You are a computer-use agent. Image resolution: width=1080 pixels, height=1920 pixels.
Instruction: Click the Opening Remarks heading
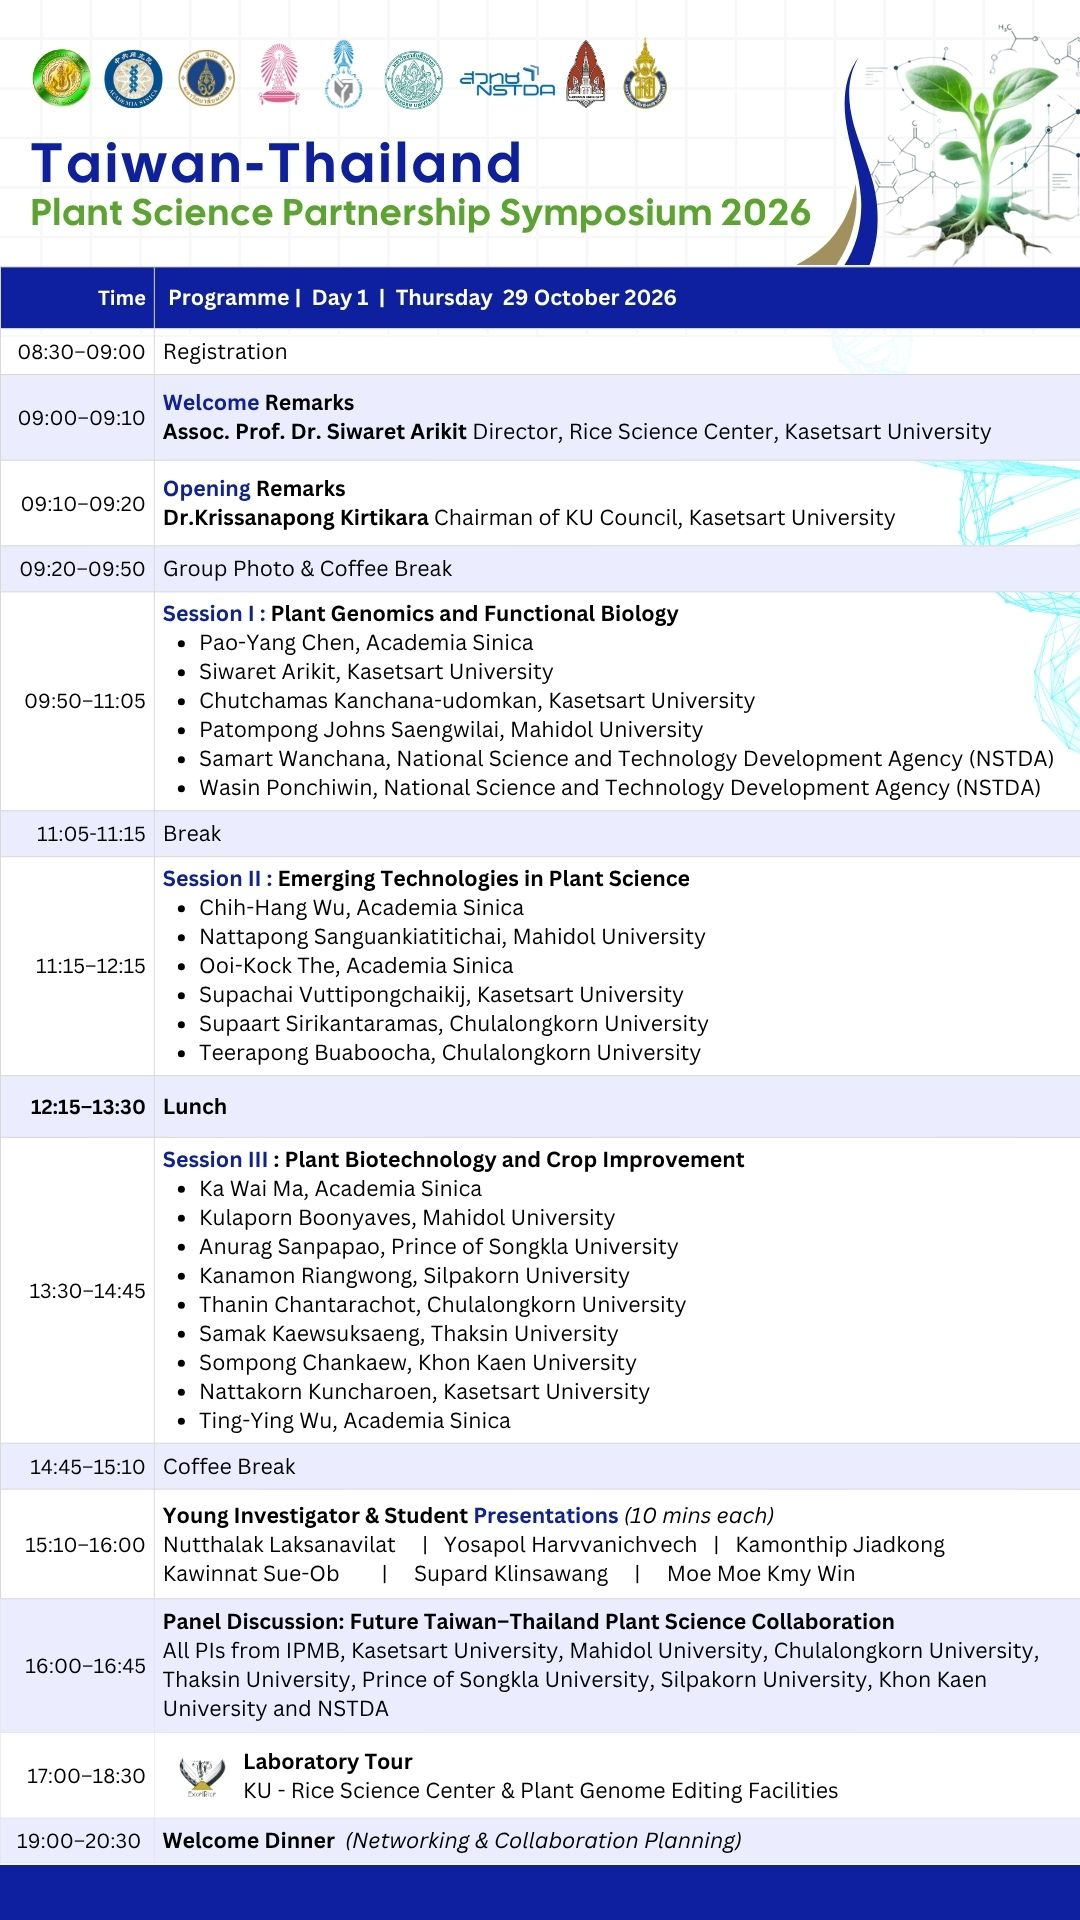(254, 489)
